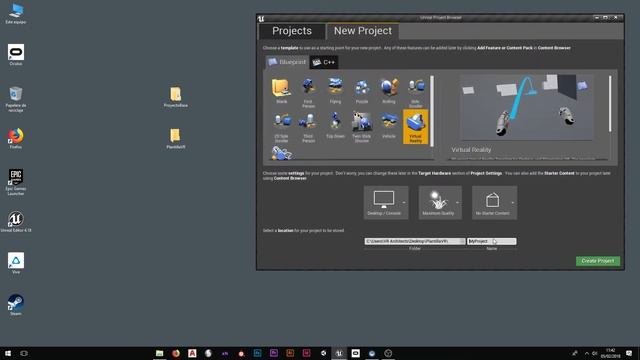Select the Steam desktop shortcut
The height and width of the screenshot is (360, 640).
[16, 305]
